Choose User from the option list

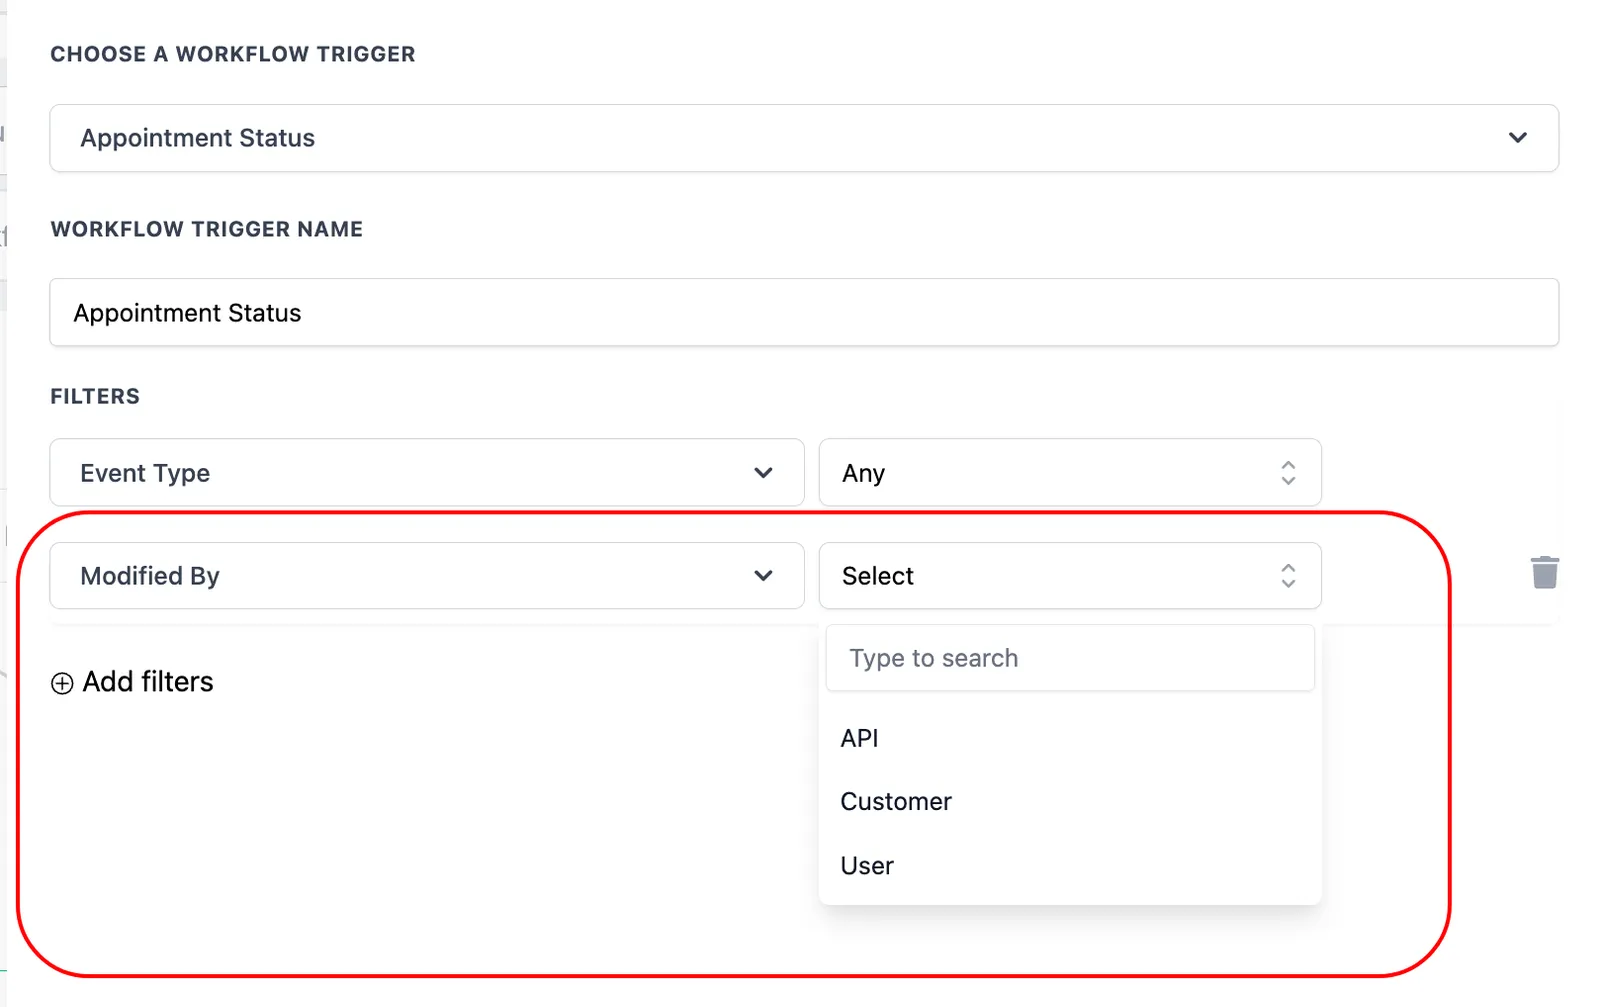pos(1070,866)
